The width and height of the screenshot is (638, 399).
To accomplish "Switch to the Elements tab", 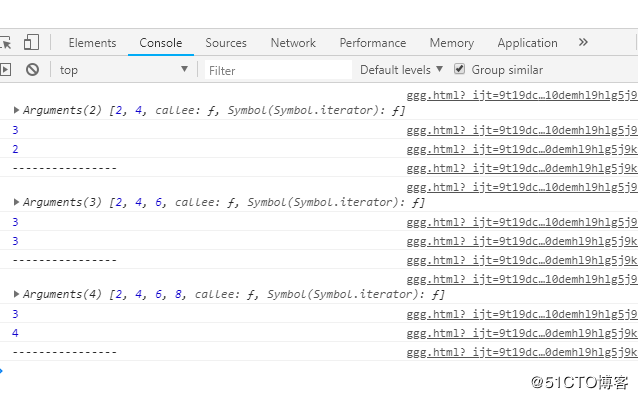I will [x=92, y=43].
